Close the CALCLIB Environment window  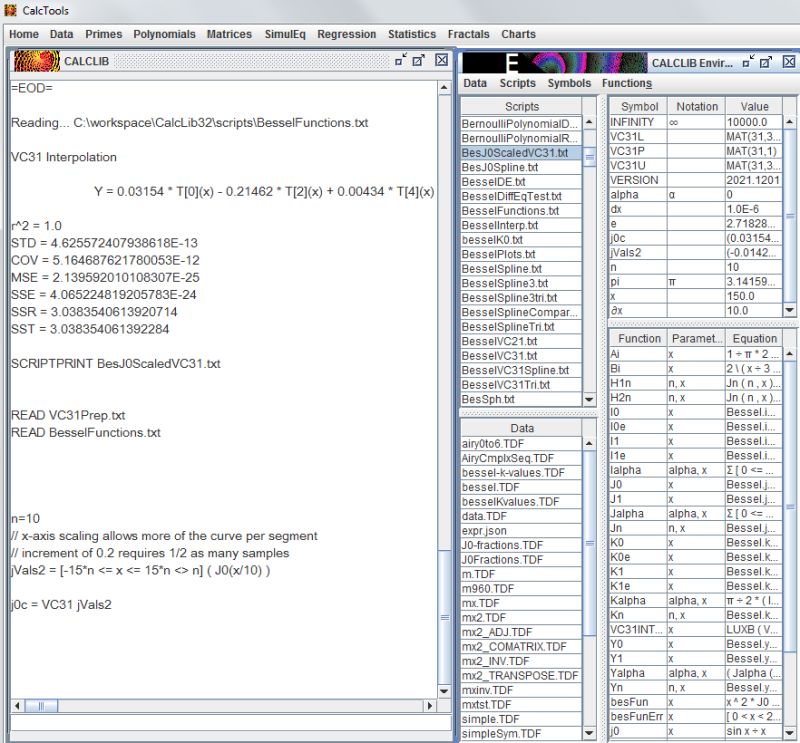tap(789, 62)
